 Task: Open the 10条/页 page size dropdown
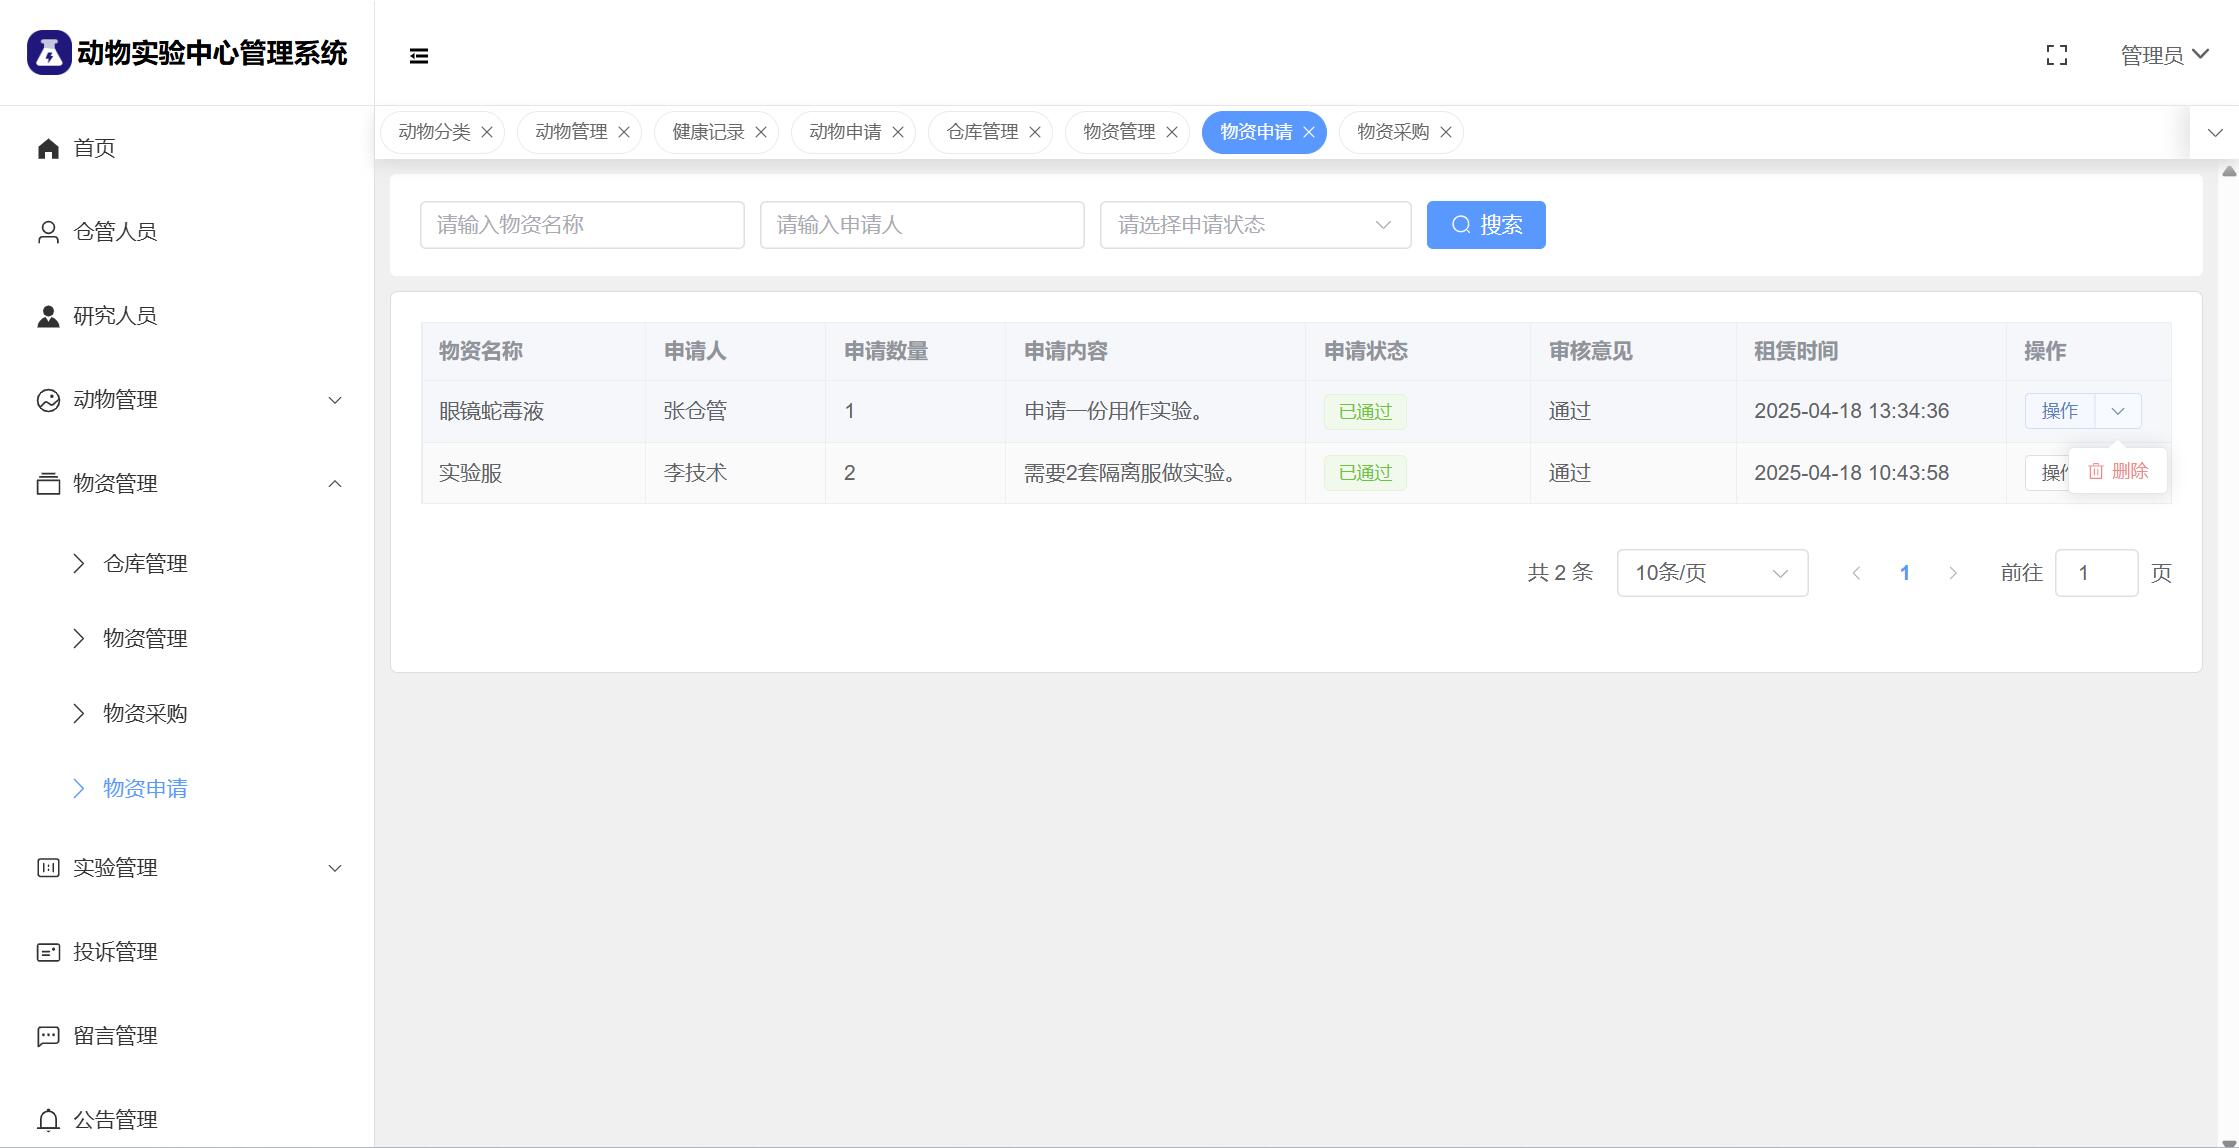[x=1711, y=573]
